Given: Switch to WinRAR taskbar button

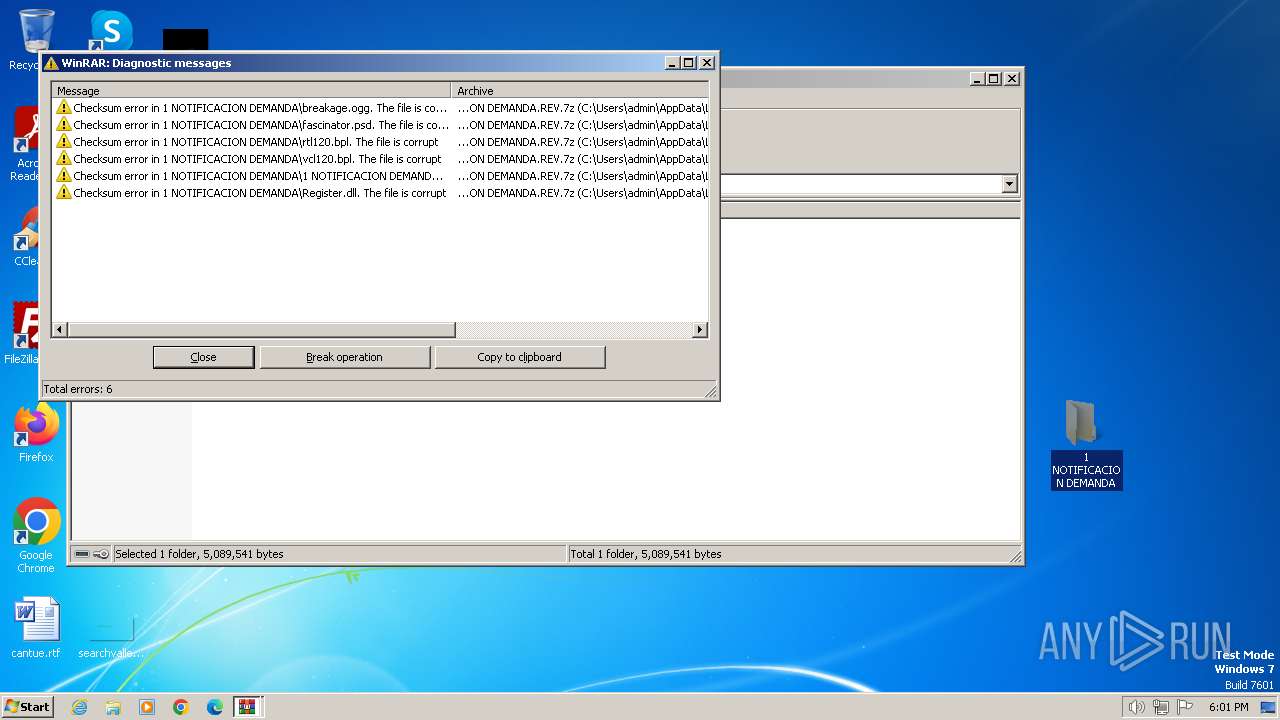Looking at the screenshot, I should point(247,707).
